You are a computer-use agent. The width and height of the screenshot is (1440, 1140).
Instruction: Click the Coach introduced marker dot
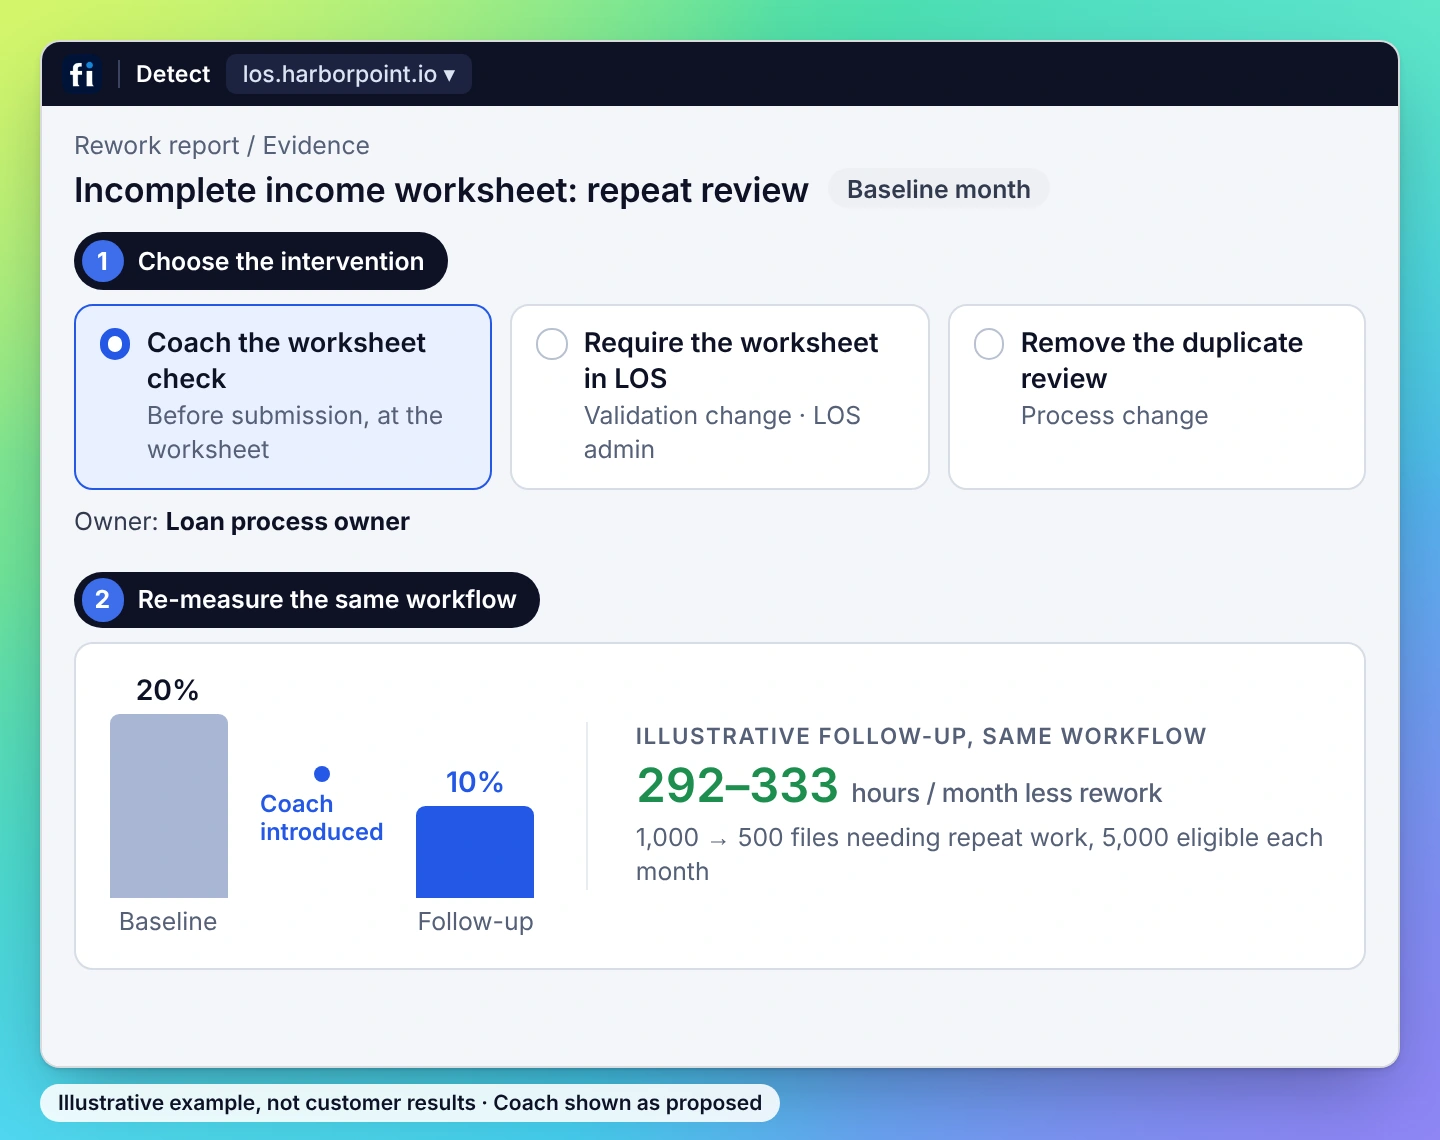coord(322,774)
